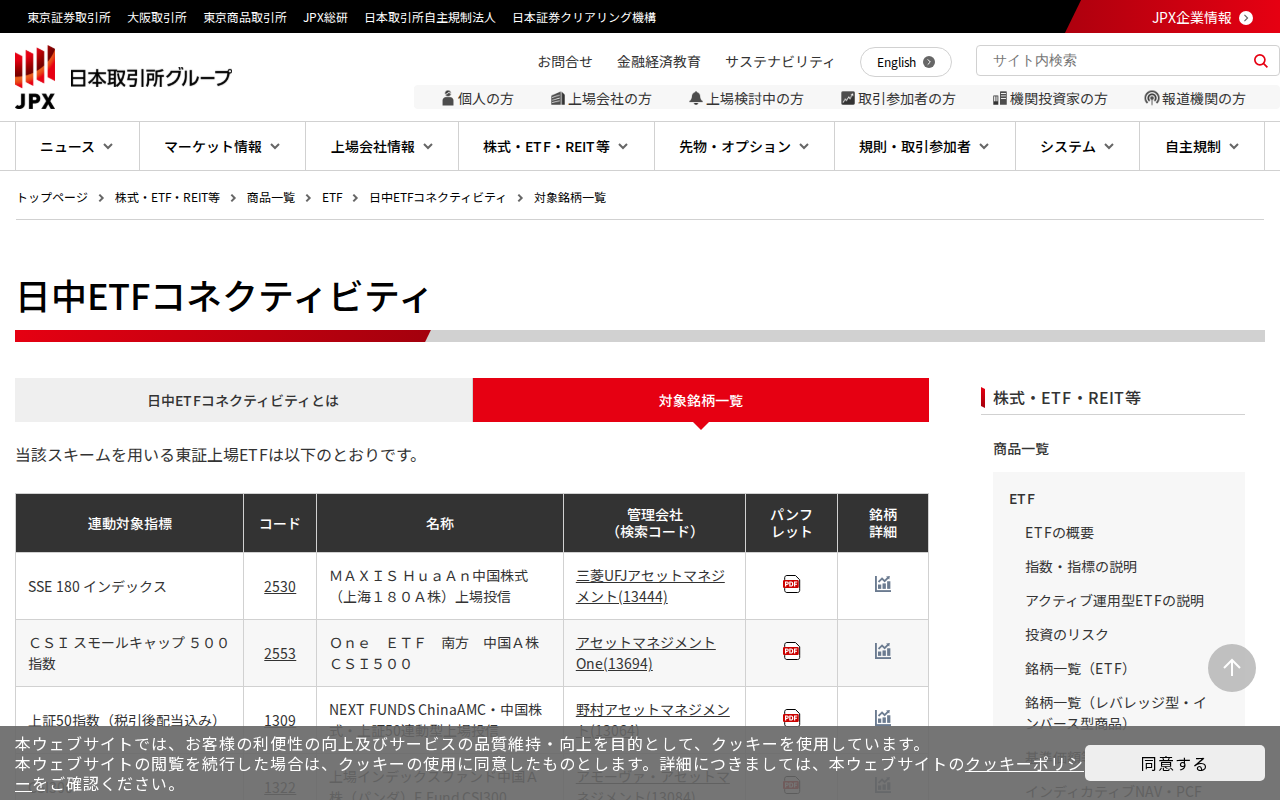Viewport: 1280px width, 800px height.
Task: Expand the 上場会社情報 menu
Action: click(382, 146)
